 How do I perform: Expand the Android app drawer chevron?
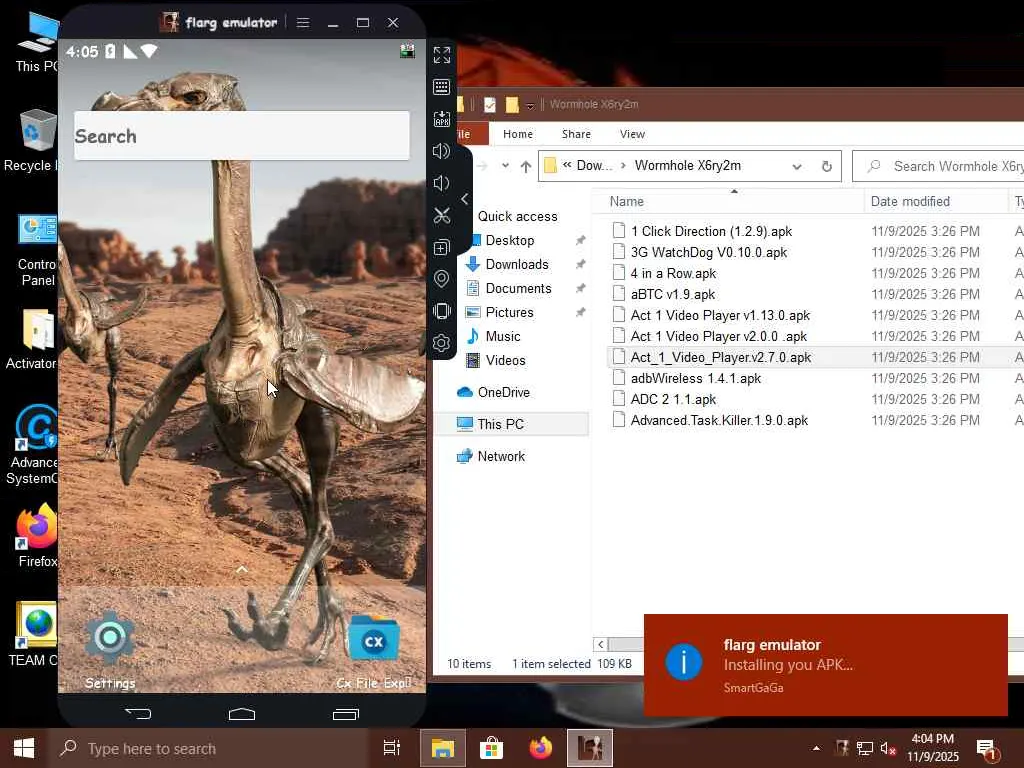242,569
